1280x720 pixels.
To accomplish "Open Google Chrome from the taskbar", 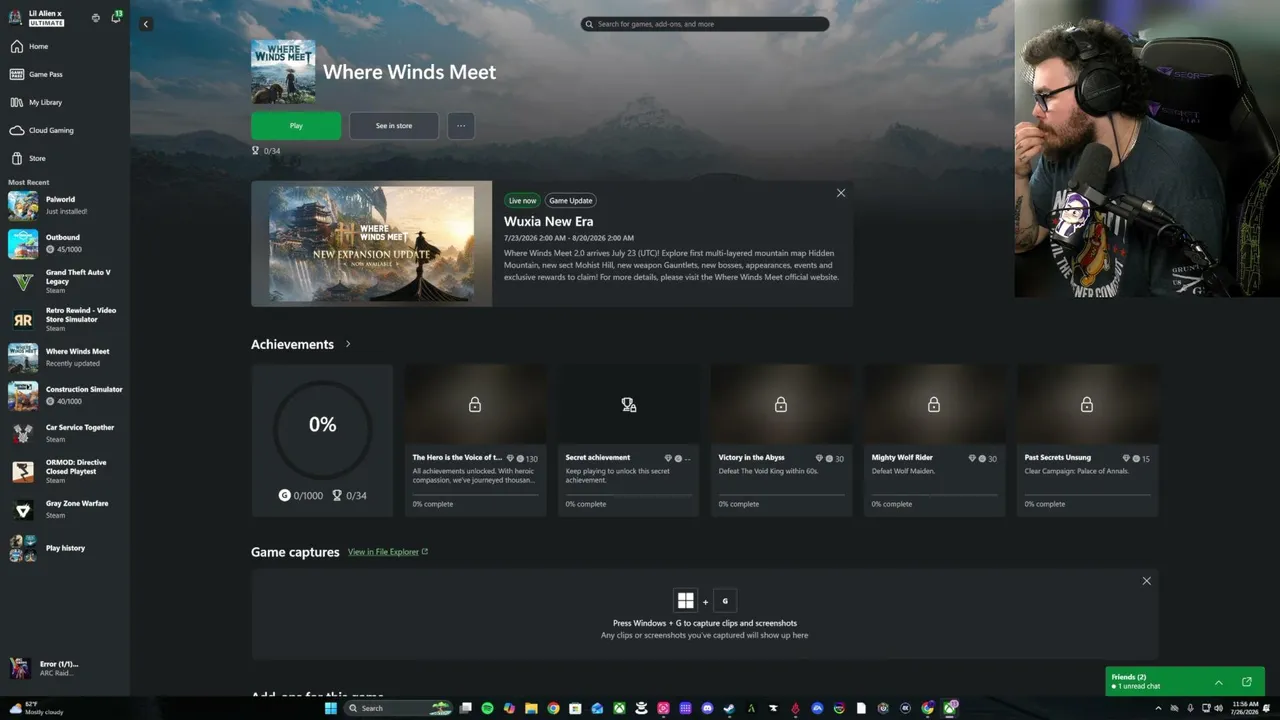I will [553, 708].
